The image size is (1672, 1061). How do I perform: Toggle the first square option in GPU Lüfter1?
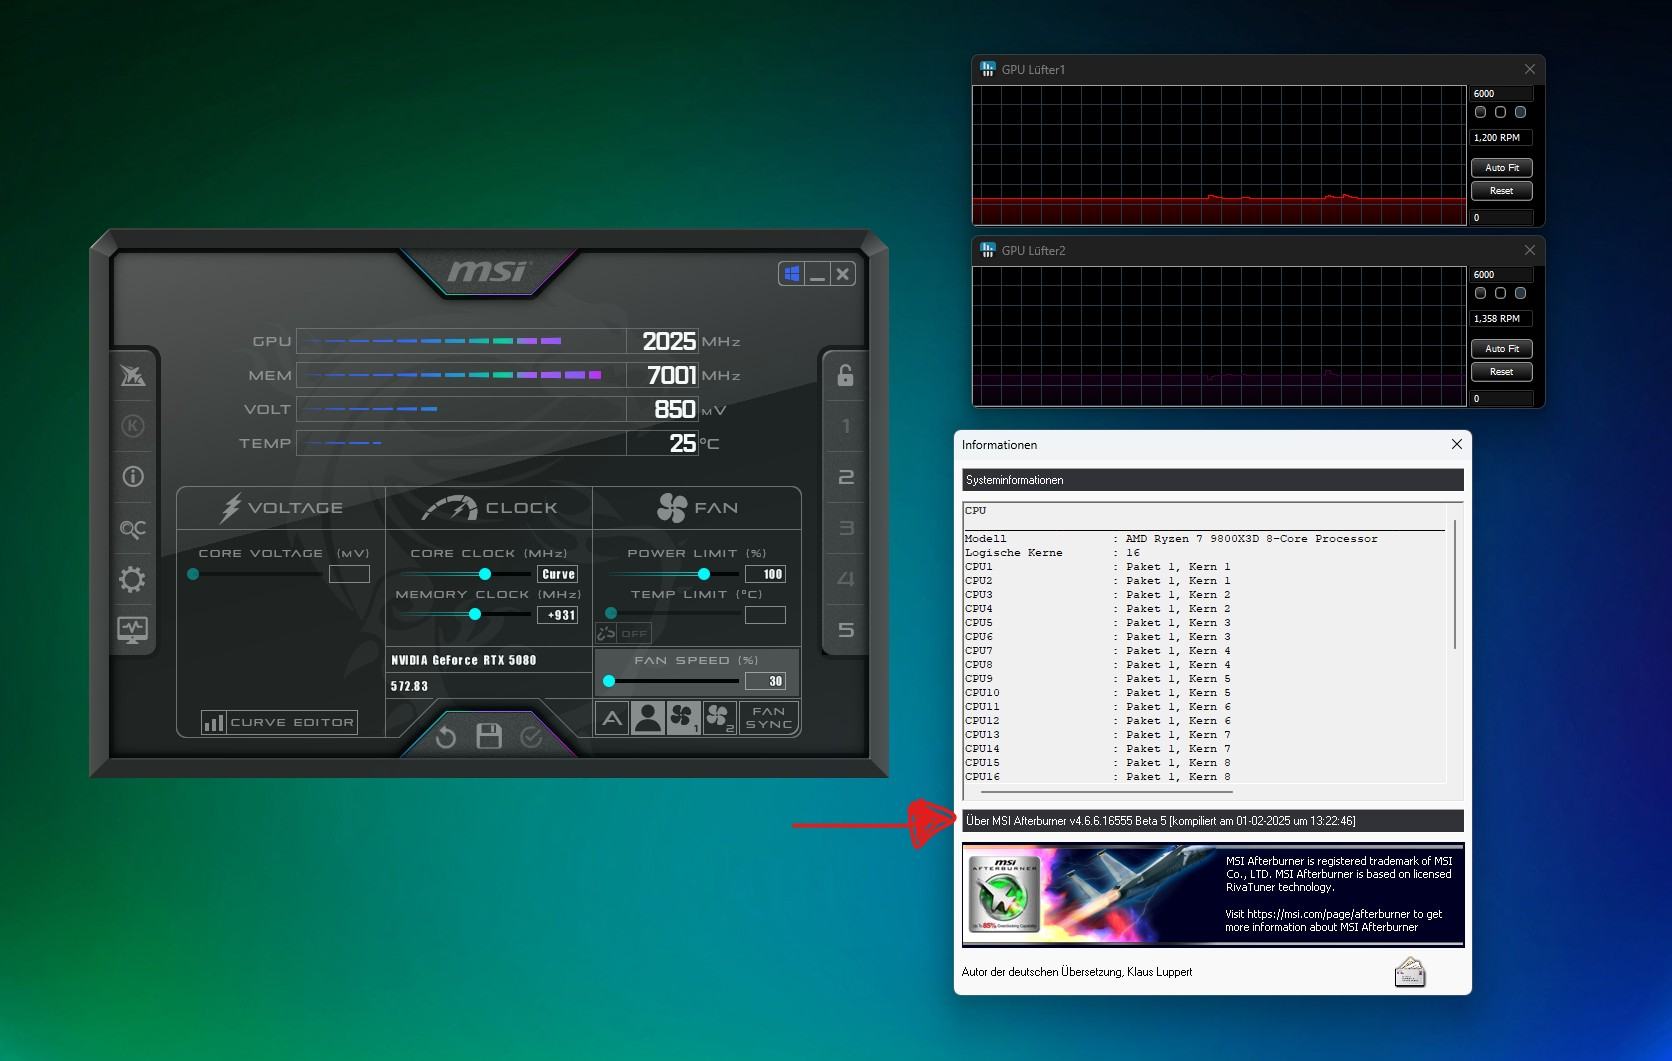(1481, 112)
